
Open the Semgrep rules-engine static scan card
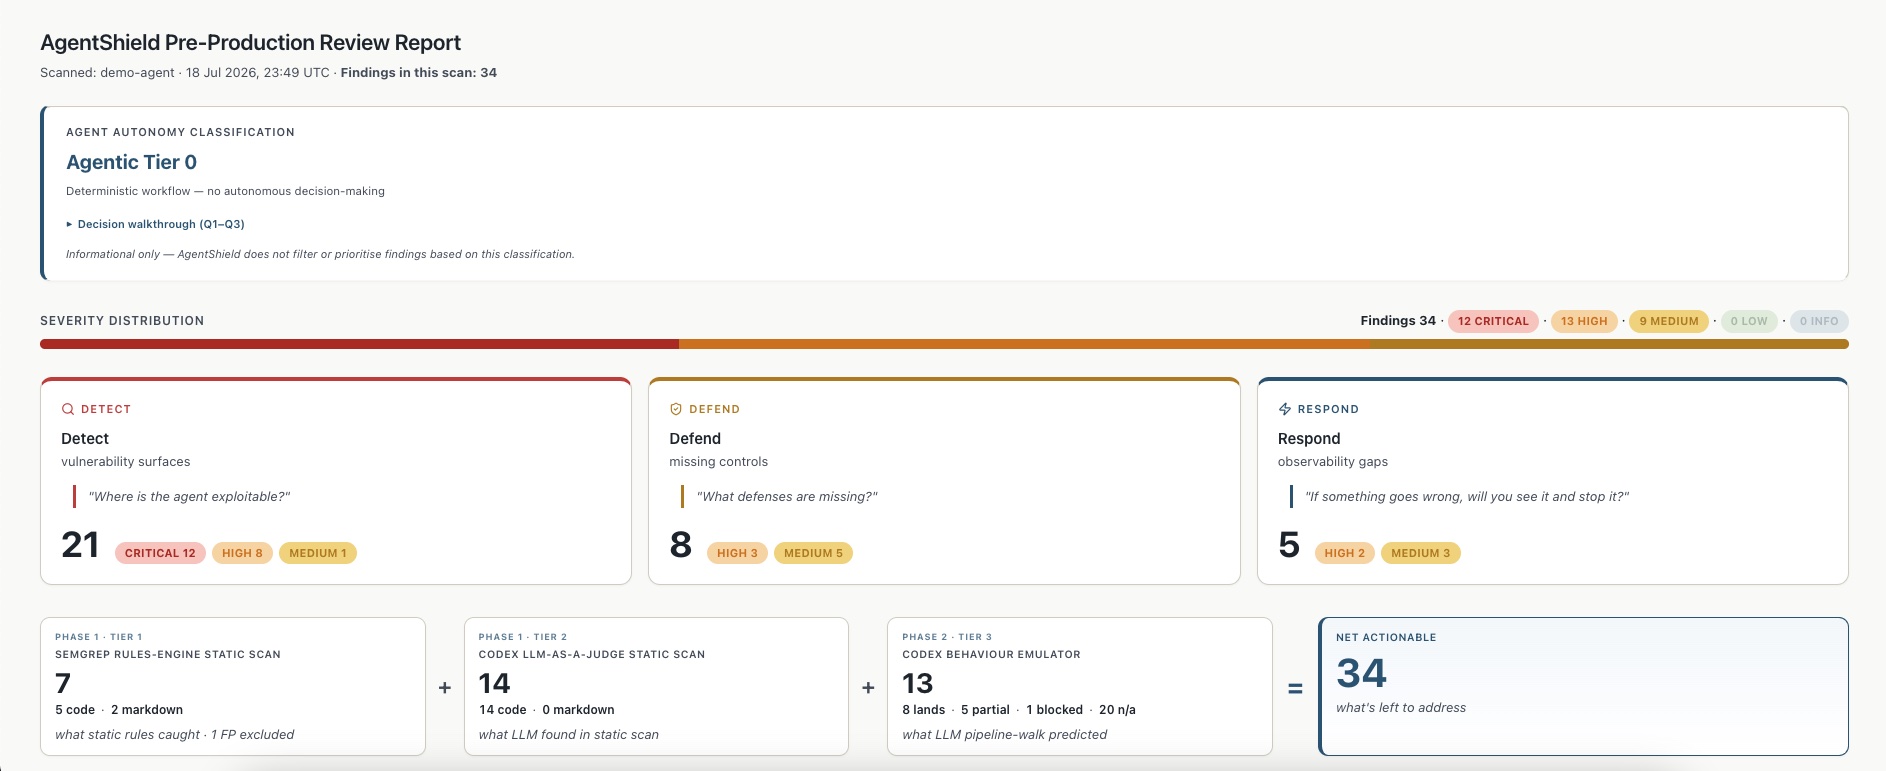(233, 686)
